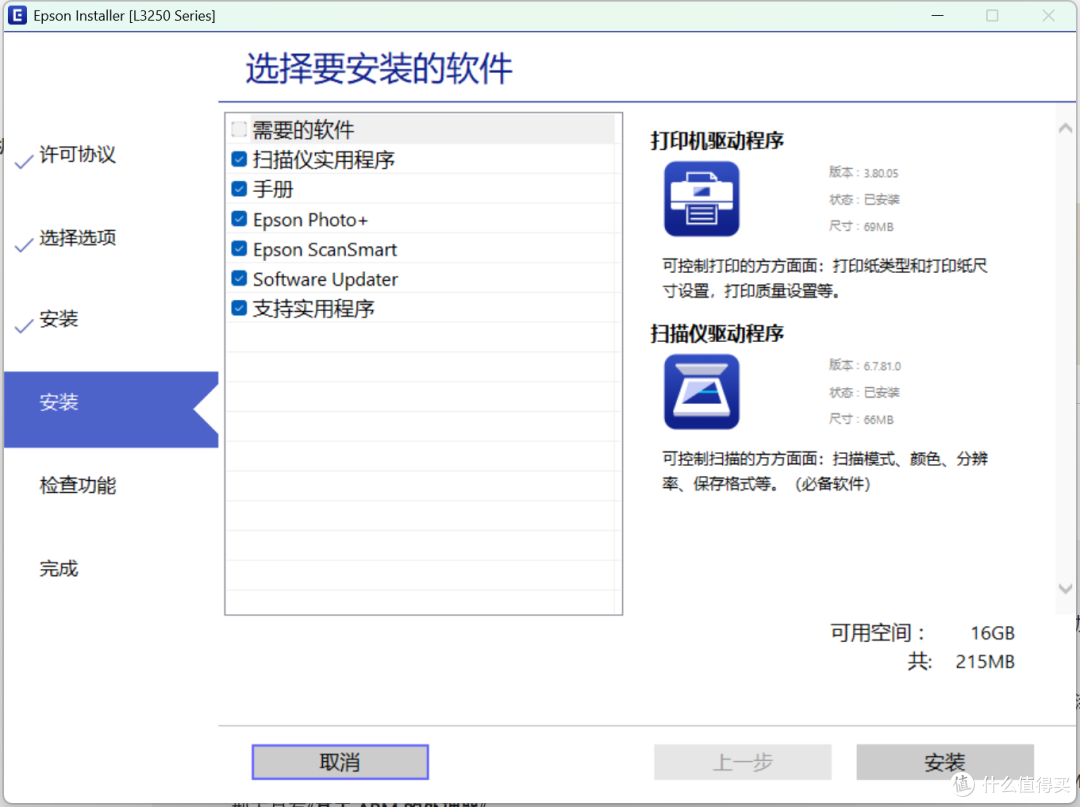Uncheck Software Updater checkbox
Image resolution: width=1080 pixels, height=807 pixels.
(x=239, y=278)
